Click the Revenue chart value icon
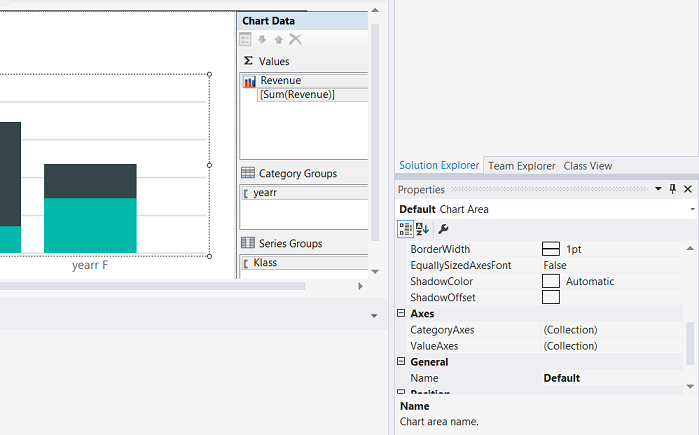Image resolution: width=699 pixels, height=435 pixels. tap(249, 81)
